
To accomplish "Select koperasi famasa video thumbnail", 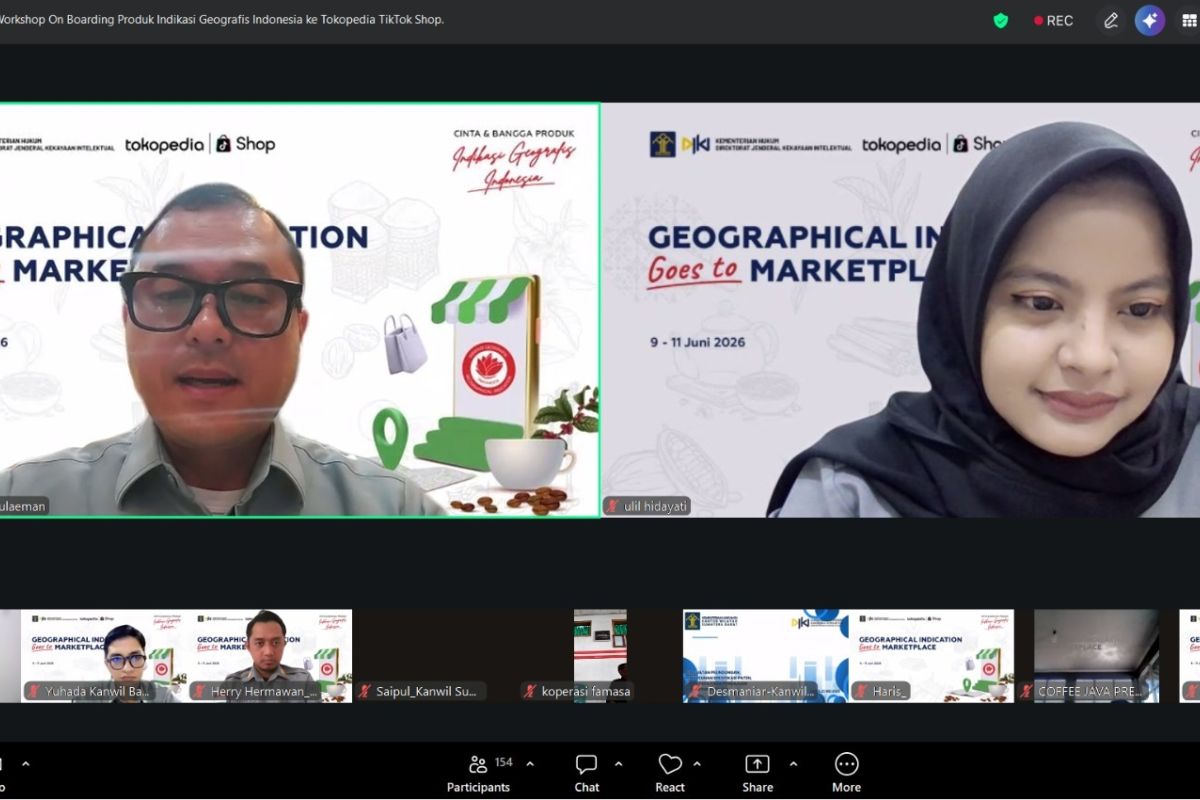I will [600, 656].
